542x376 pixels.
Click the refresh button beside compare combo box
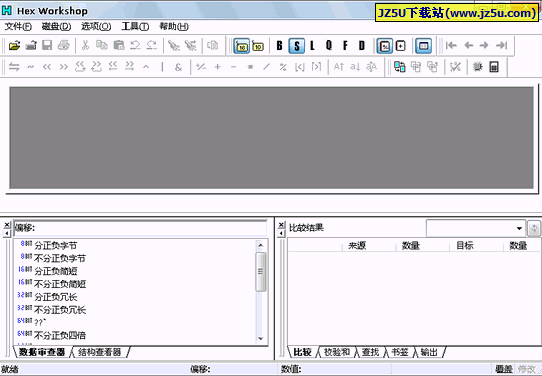(x=534, y=228)
